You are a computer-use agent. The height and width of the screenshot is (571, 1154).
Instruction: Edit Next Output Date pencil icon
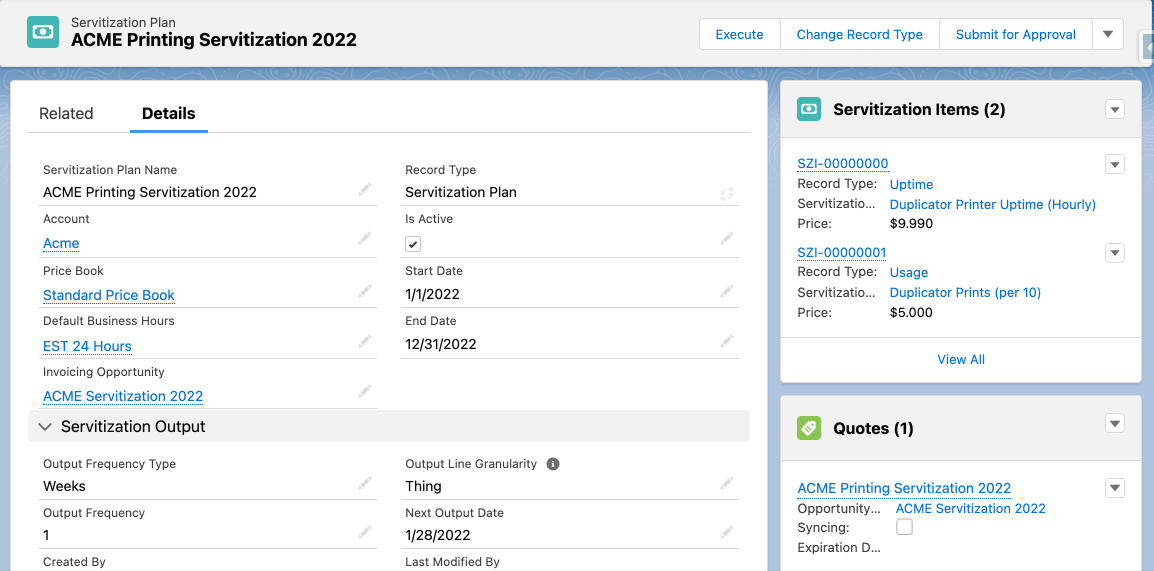[727, 532]
